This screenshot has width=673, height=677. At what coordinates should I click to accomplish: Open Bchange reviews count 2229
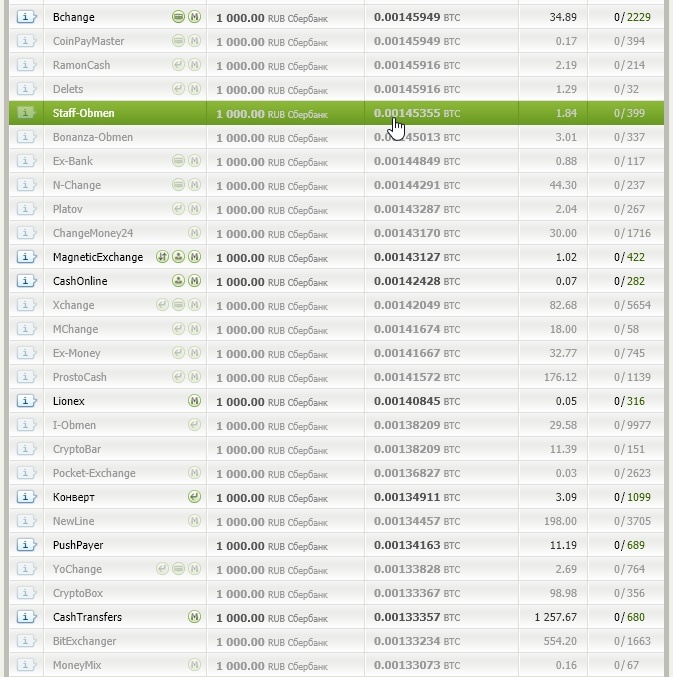639,17
